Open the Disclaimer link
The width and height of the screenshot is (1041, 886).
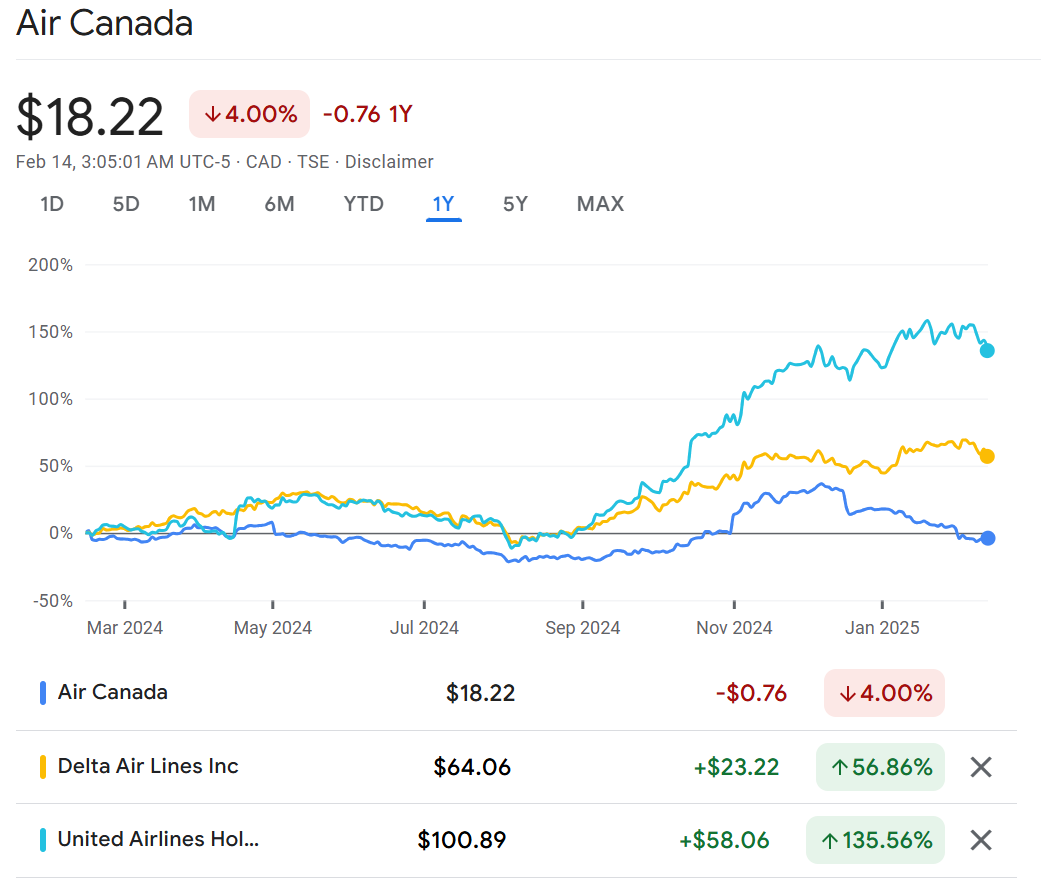click(389, 162)
